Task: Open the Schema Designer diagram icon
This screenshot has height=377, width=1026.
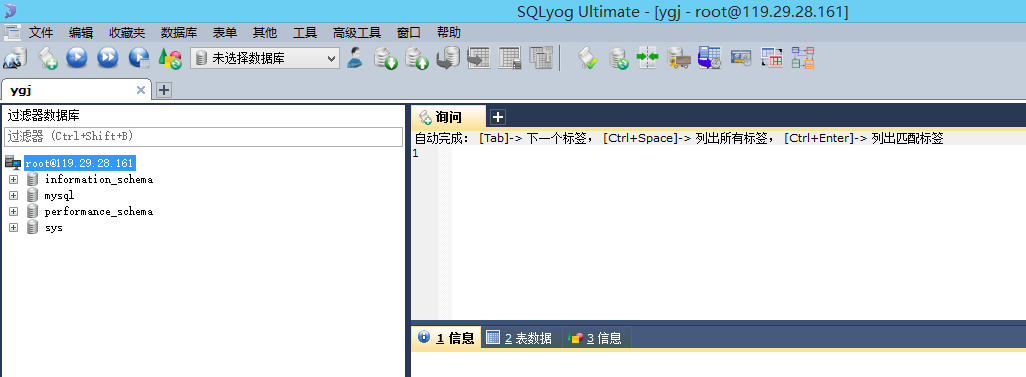Action: (x=803, y=58)
